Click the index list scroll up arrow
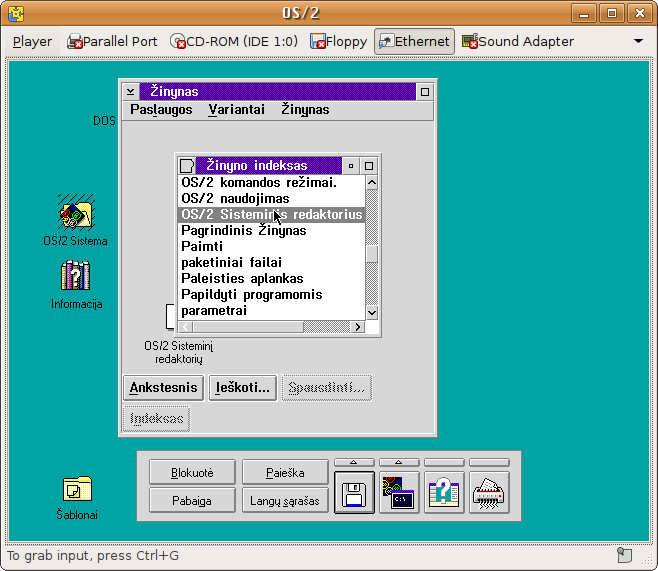658x571 pixels. [372, 183]
